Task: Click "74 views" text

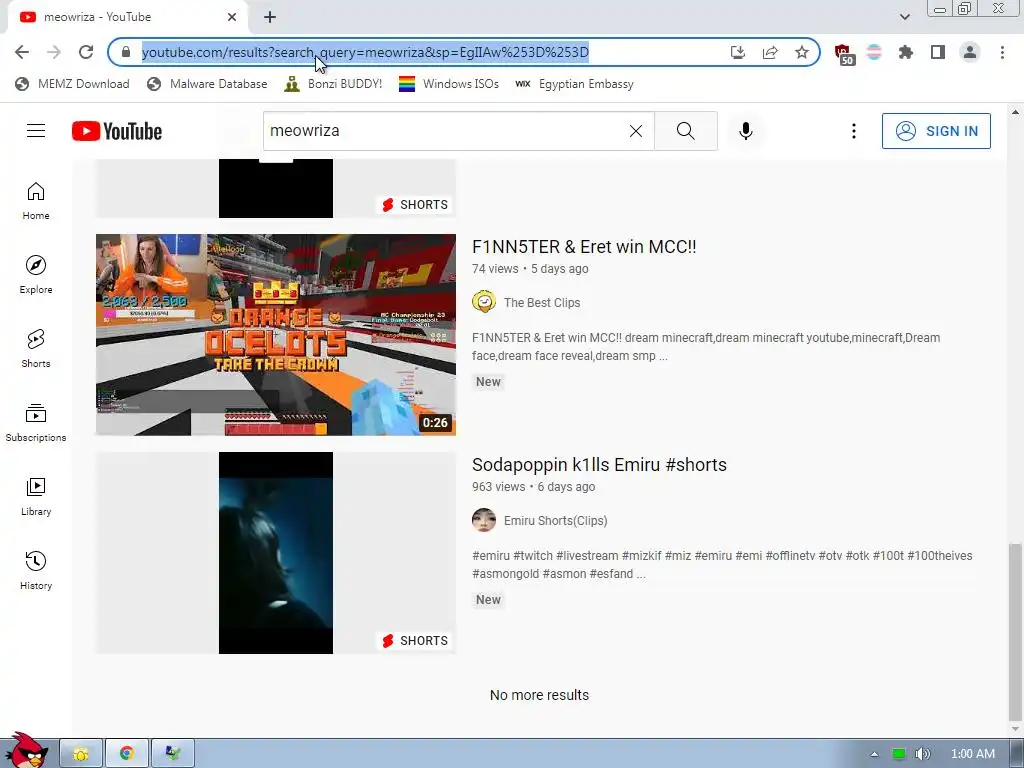Action: 495,268
